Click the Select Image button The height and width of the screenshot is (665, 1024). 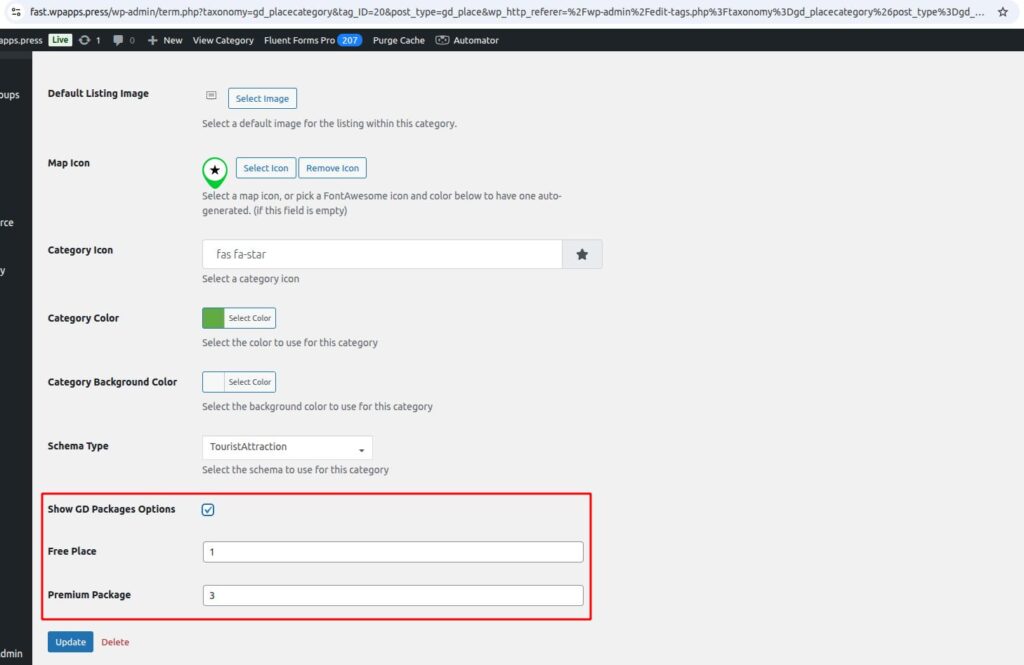262,98
